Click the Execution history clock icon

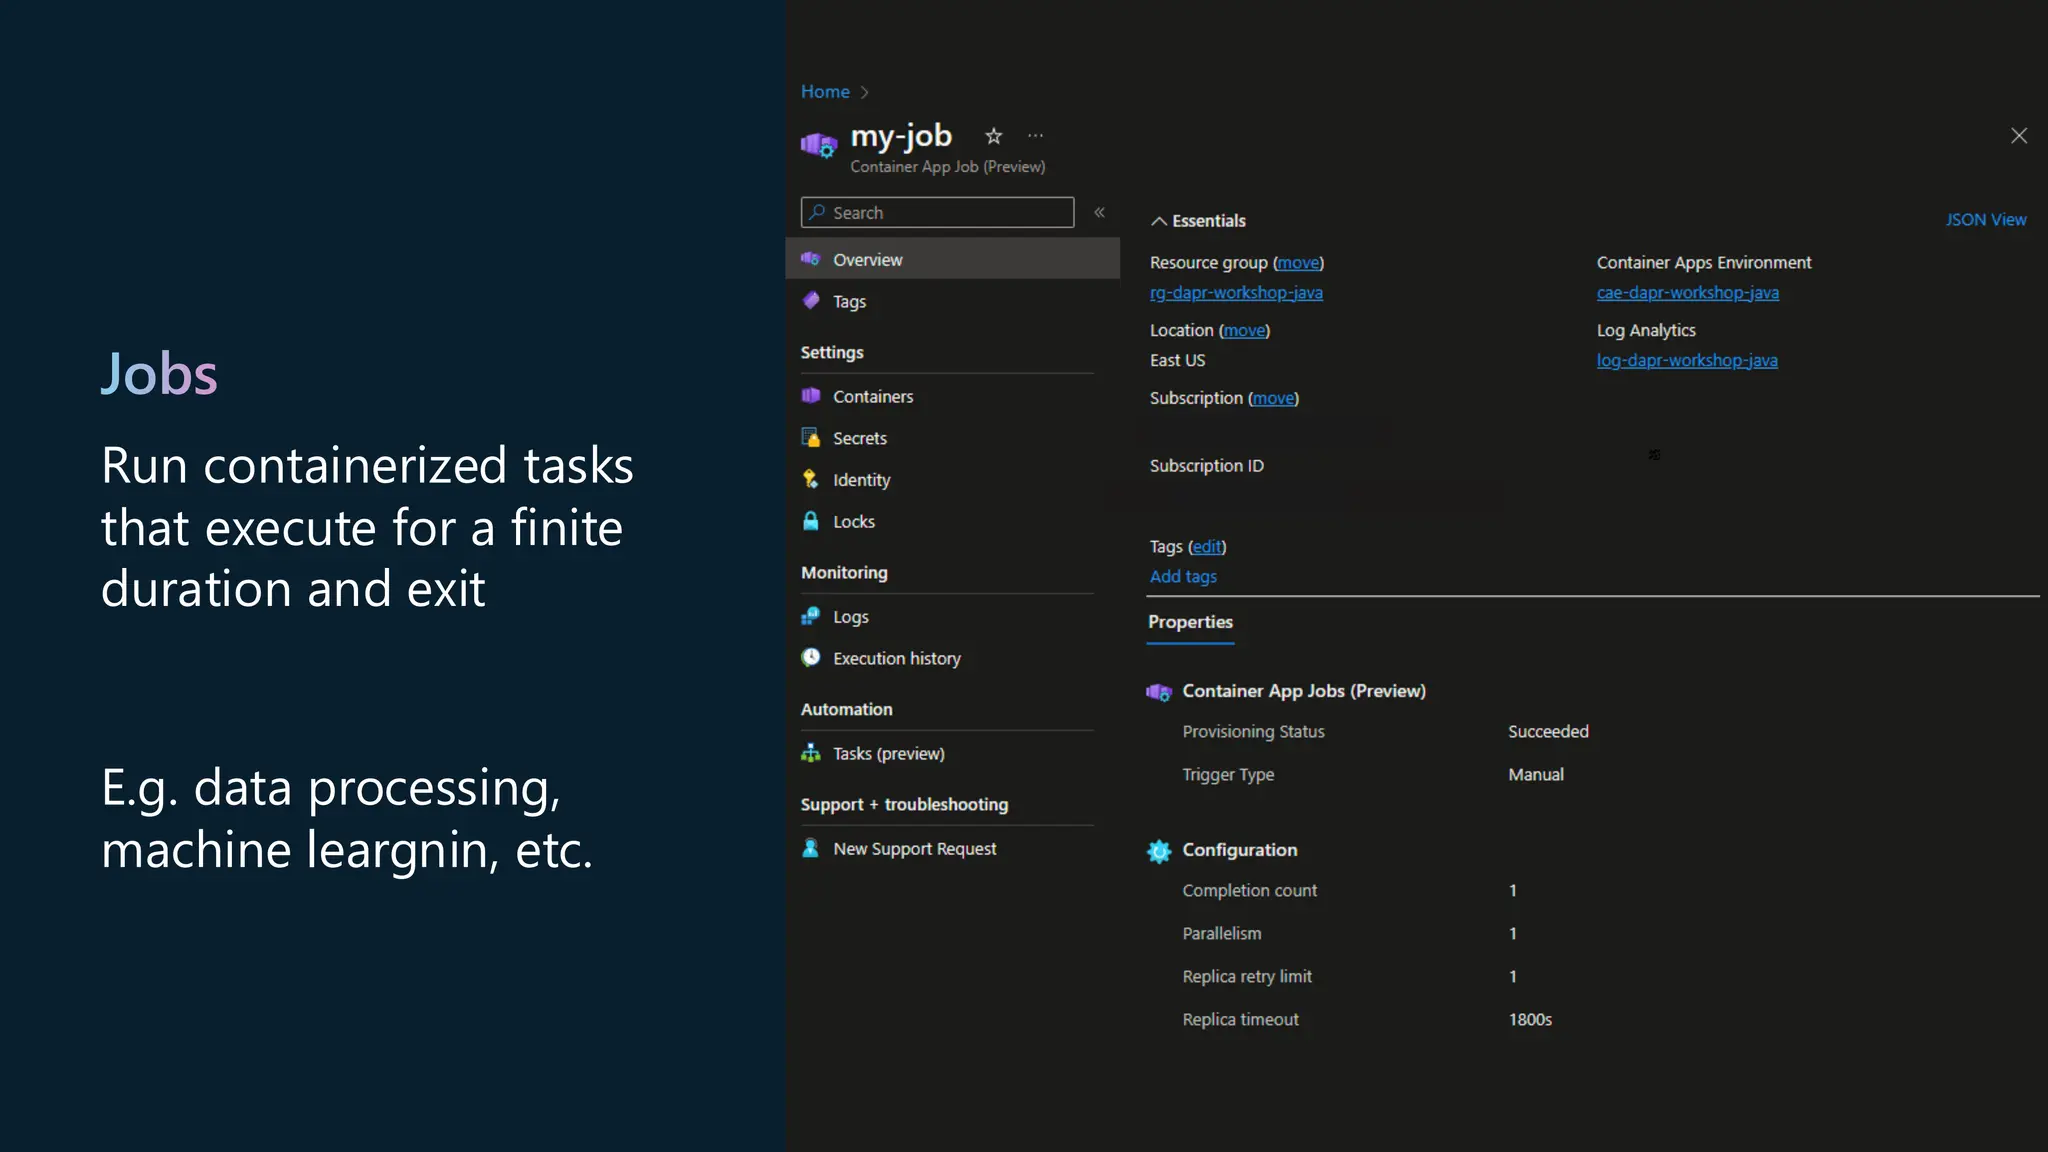pos(810,657)
